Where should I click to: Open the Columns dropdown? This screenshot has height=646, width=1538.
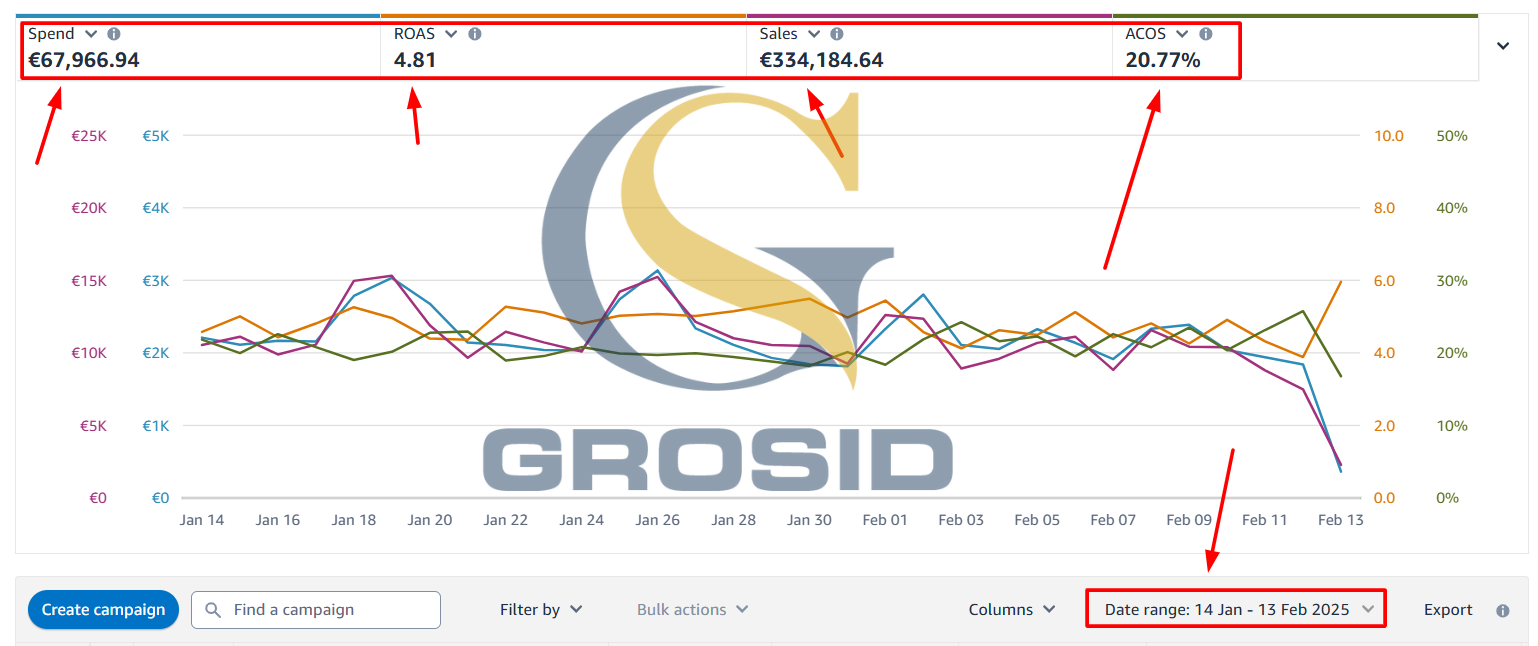(x=1012, y=610)
